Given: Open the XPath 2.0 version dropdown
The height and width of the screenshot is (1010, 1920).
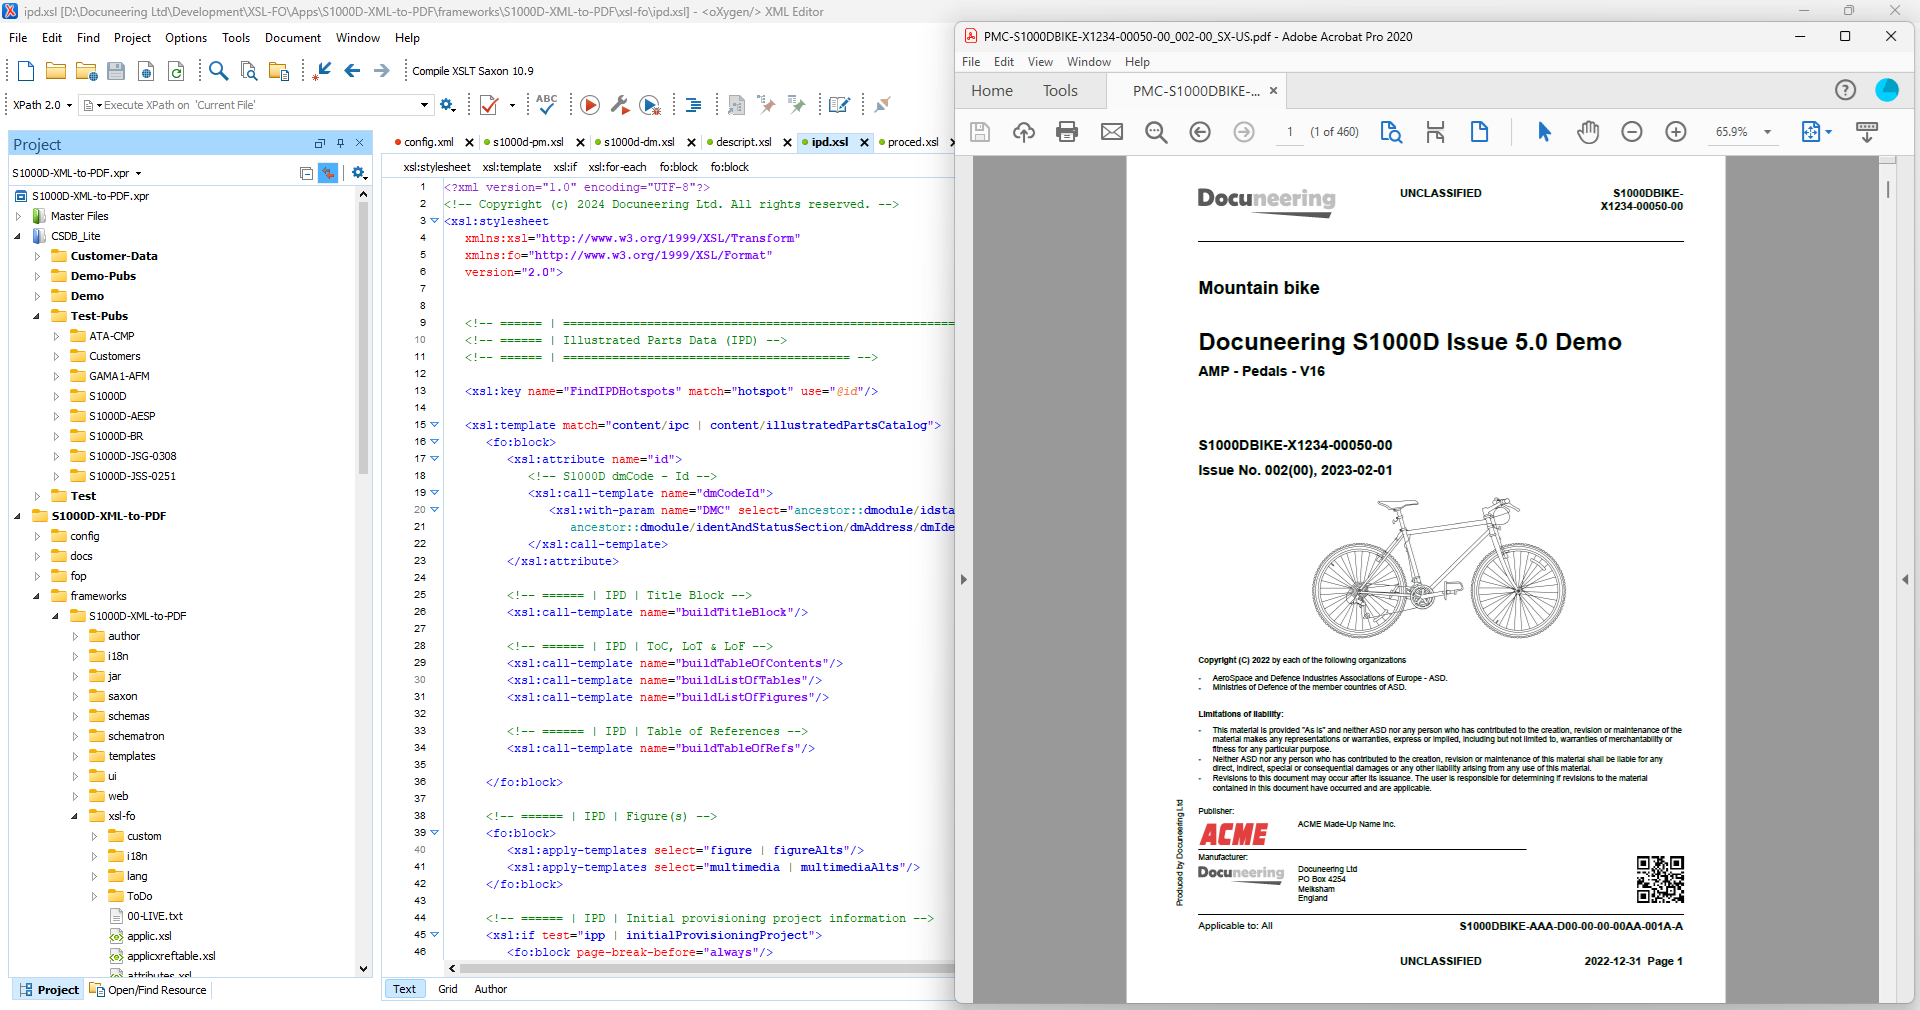Looking at the screenshot, I should tap(69, 104).
